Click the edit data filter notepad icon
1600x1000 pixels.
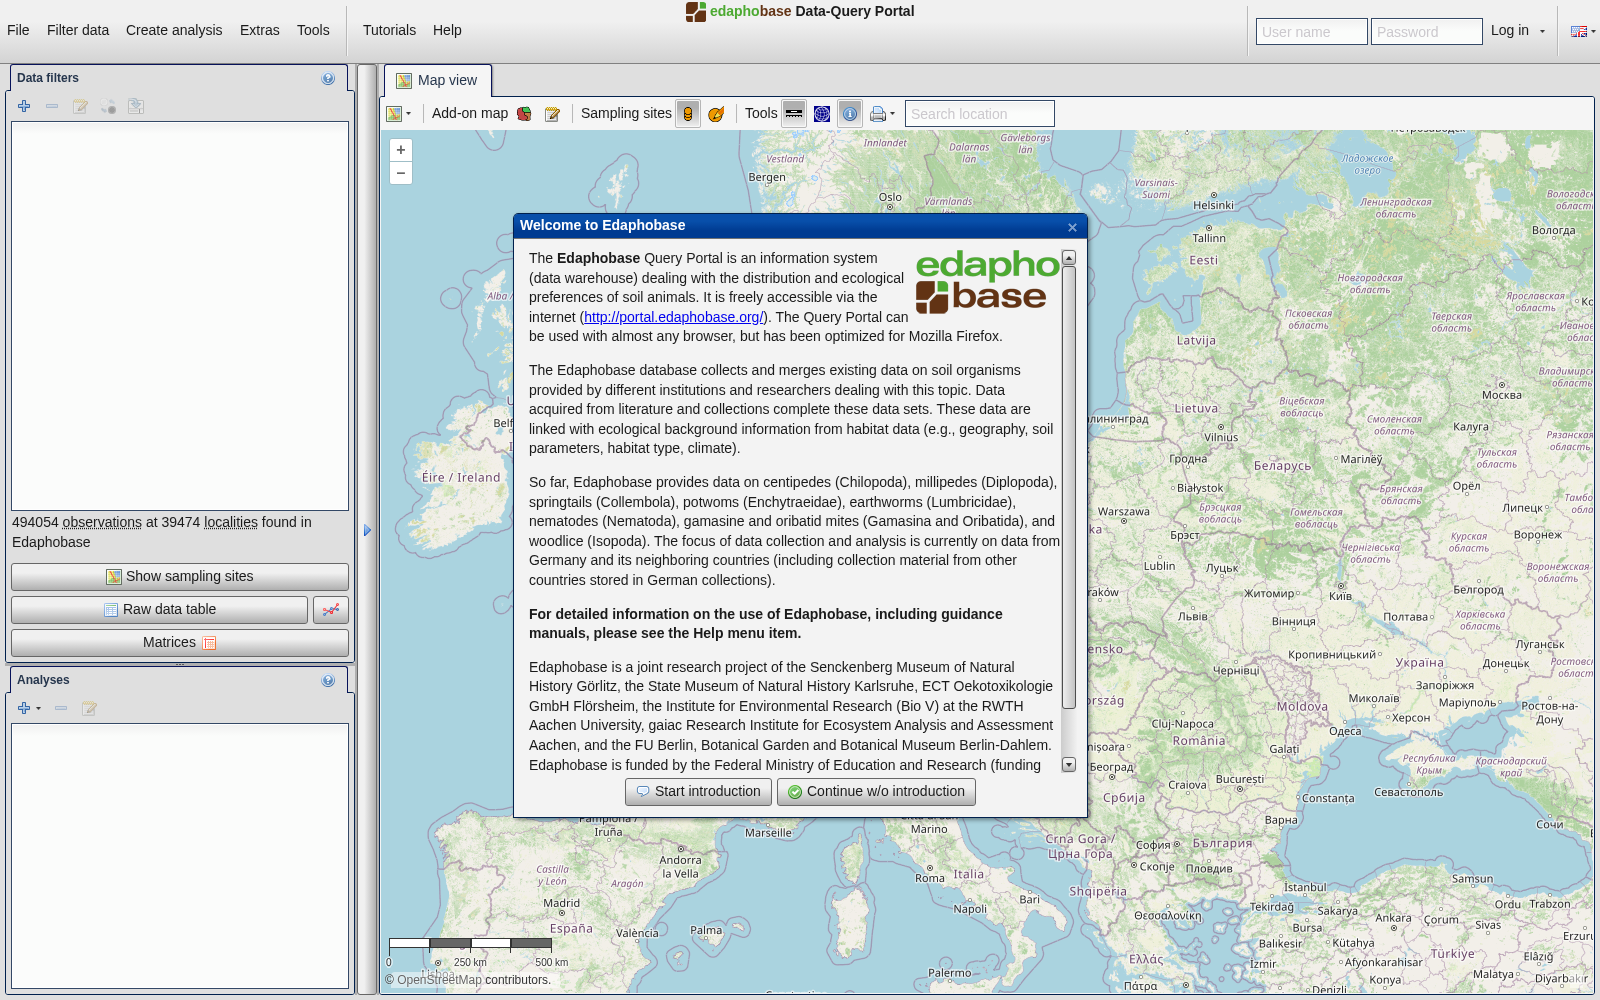pos(80,106)
